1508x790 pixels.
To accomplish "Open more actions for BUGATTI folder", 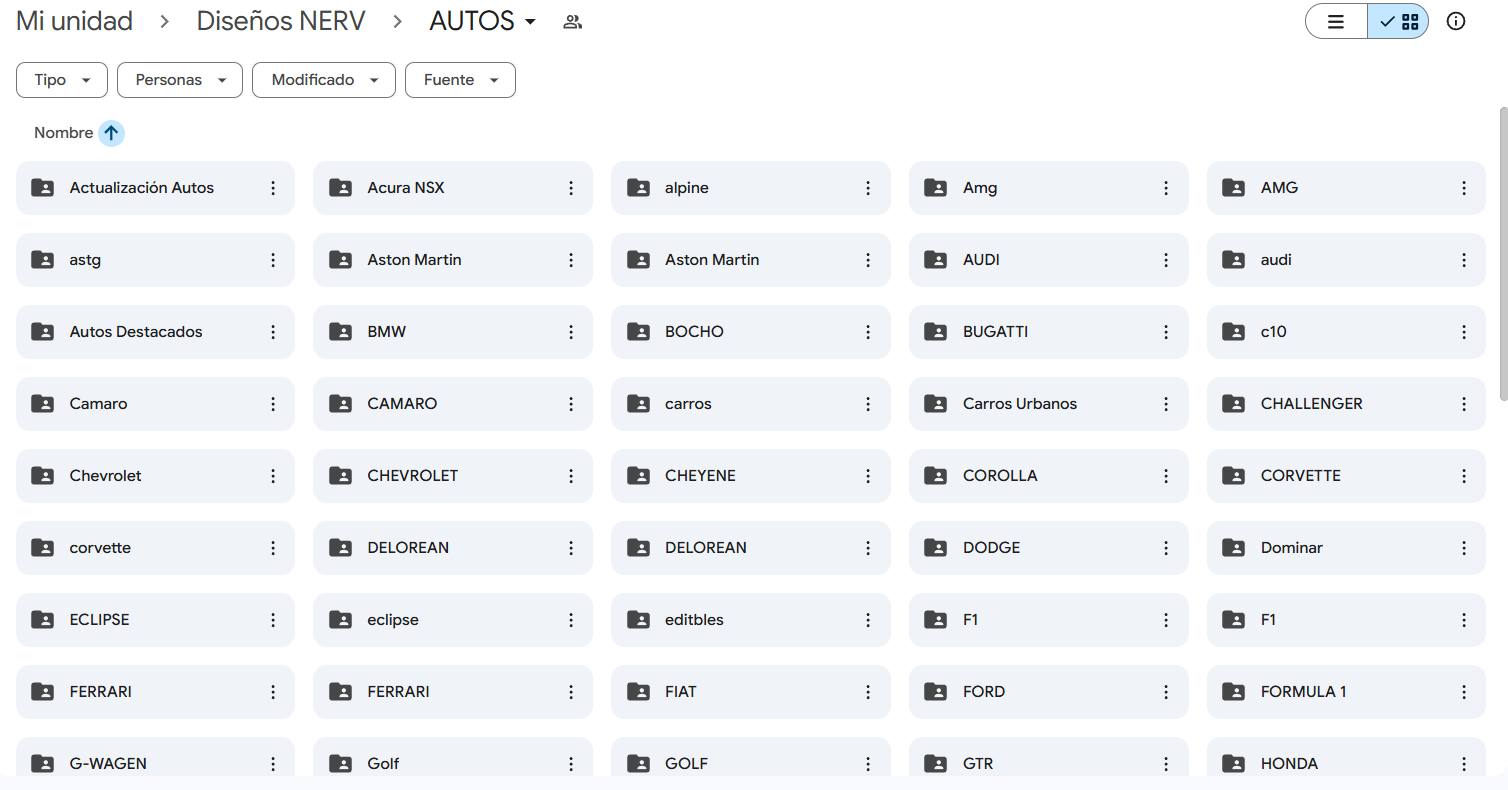I will coord(1166,332).
